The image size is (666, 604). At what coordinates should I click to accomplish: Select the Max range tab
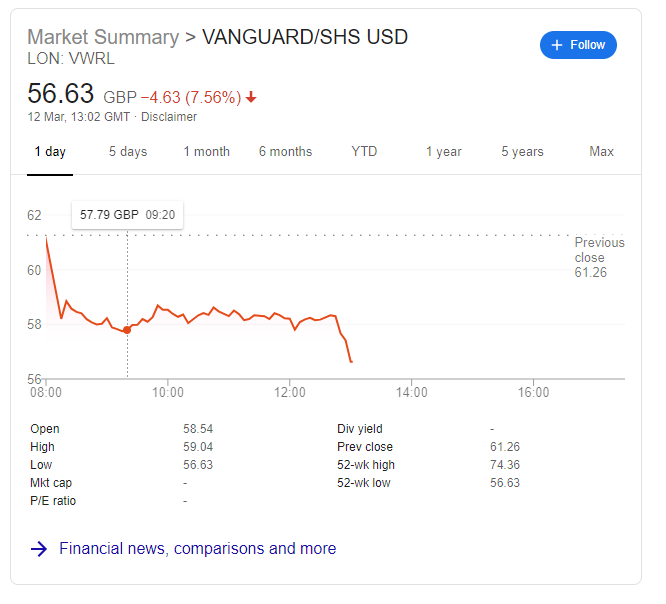(x=601, y=152)
